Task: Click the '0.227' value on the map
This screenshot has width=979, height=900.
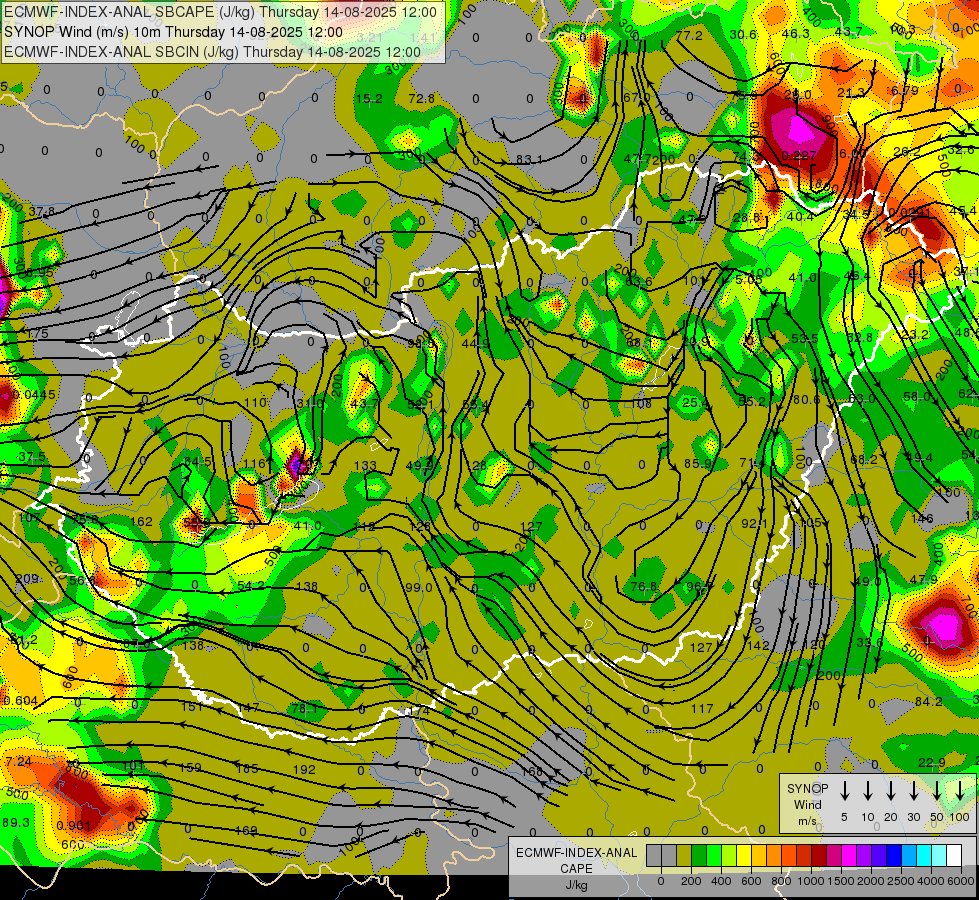Action: (x=799, y=156)
